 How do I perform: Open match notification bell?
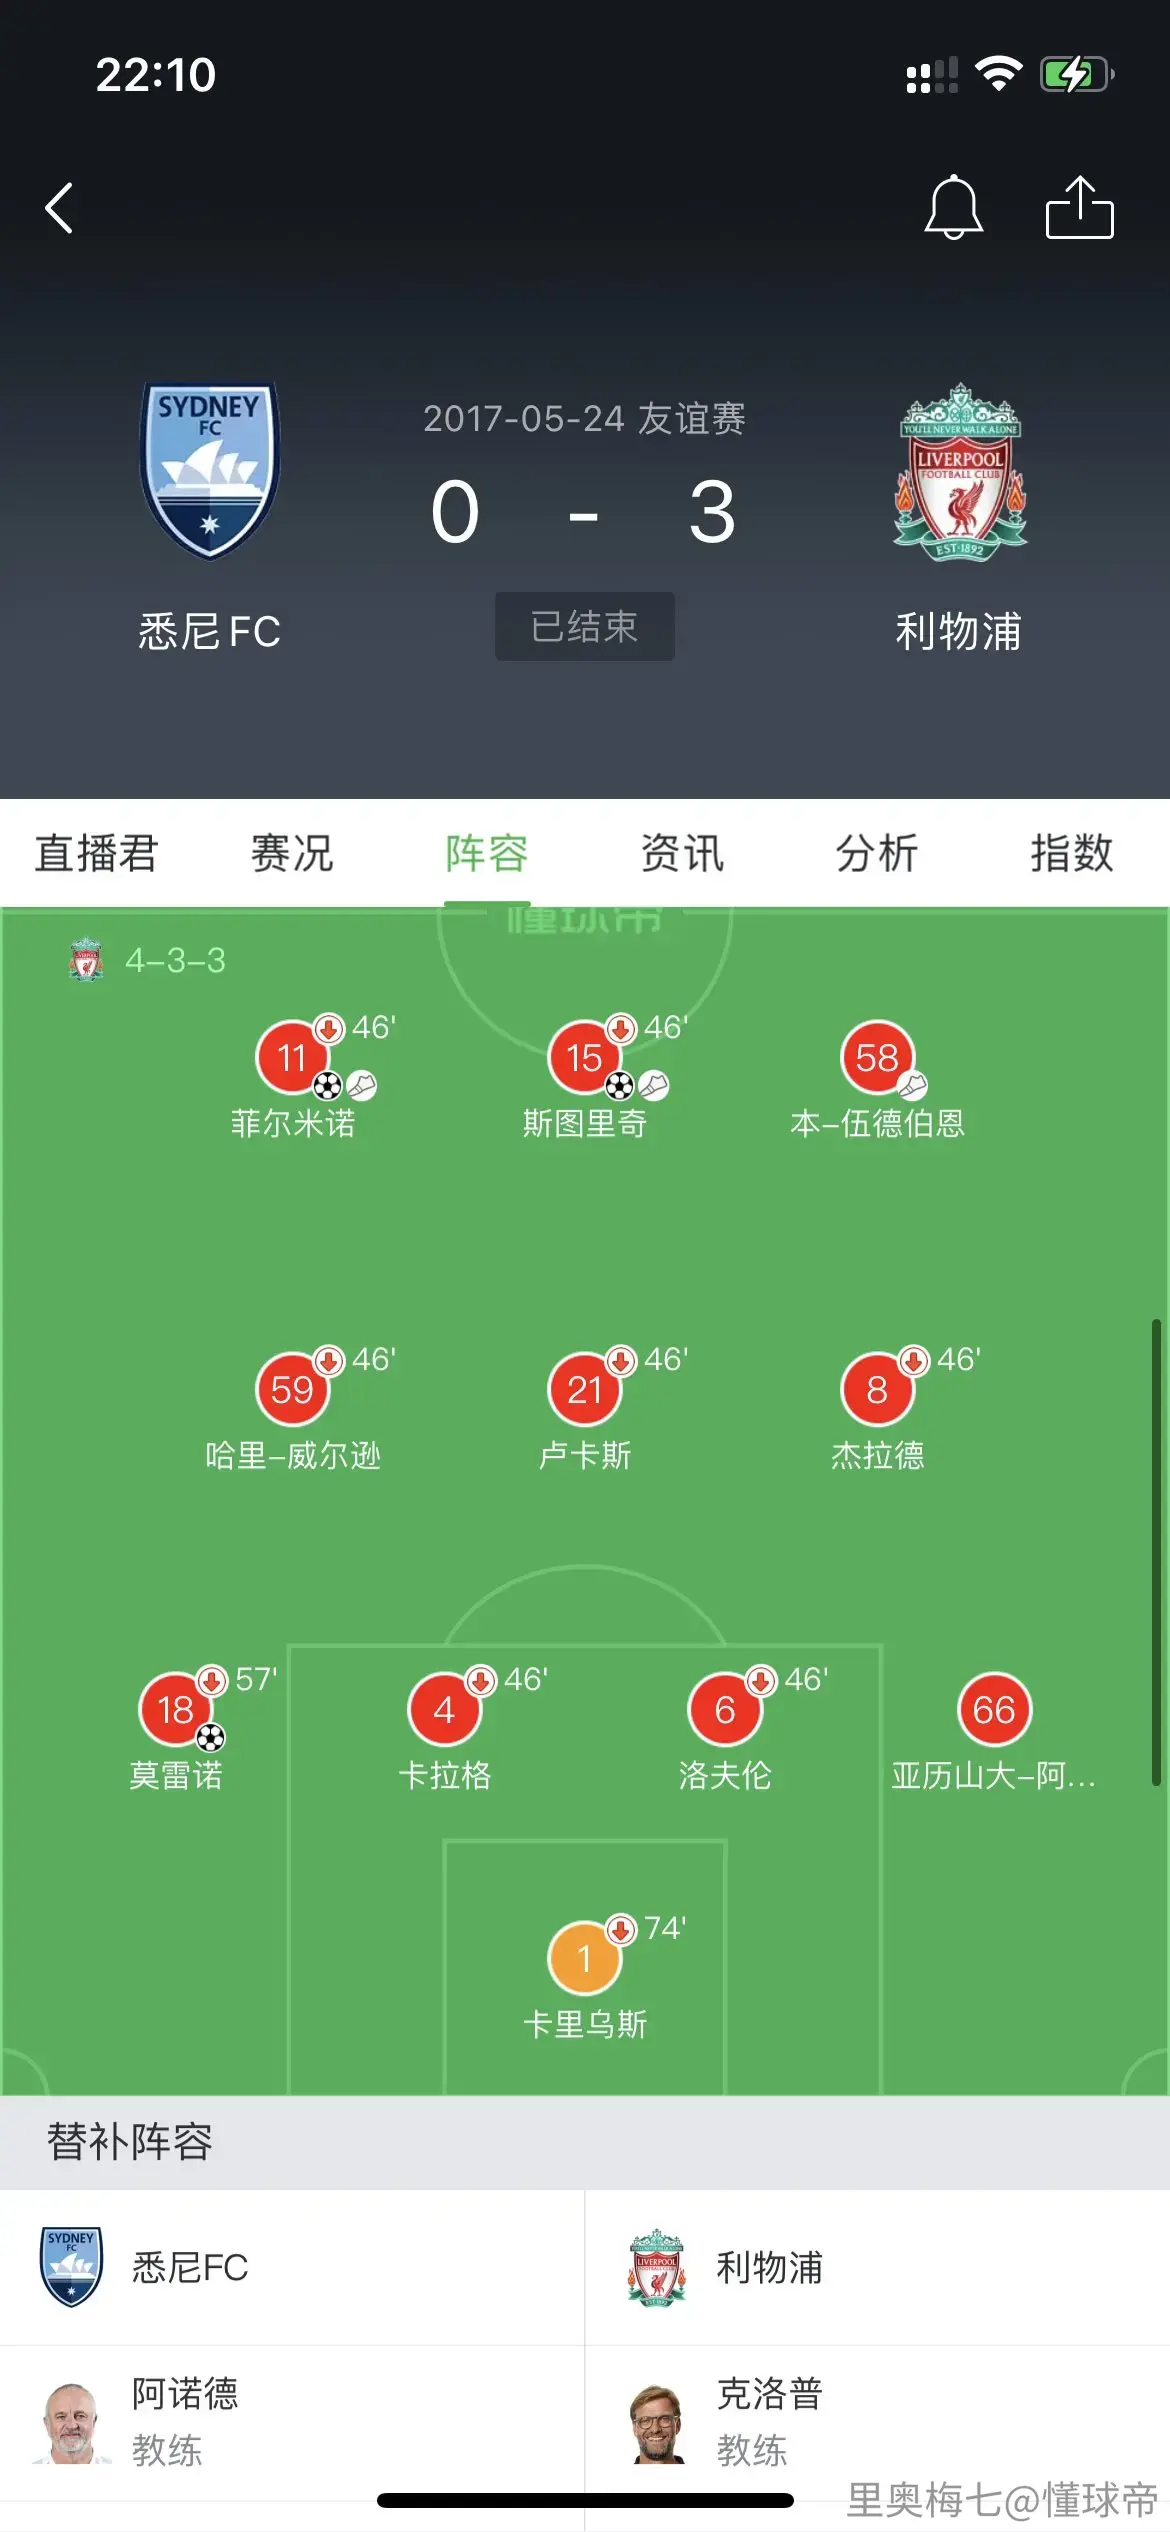[x=953, y=207]
